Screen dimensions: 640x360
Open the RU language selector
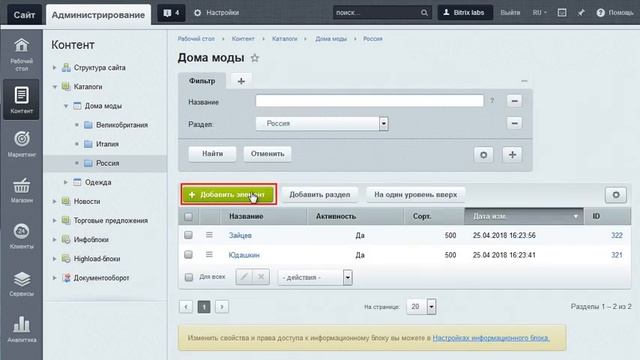point(540,13)
